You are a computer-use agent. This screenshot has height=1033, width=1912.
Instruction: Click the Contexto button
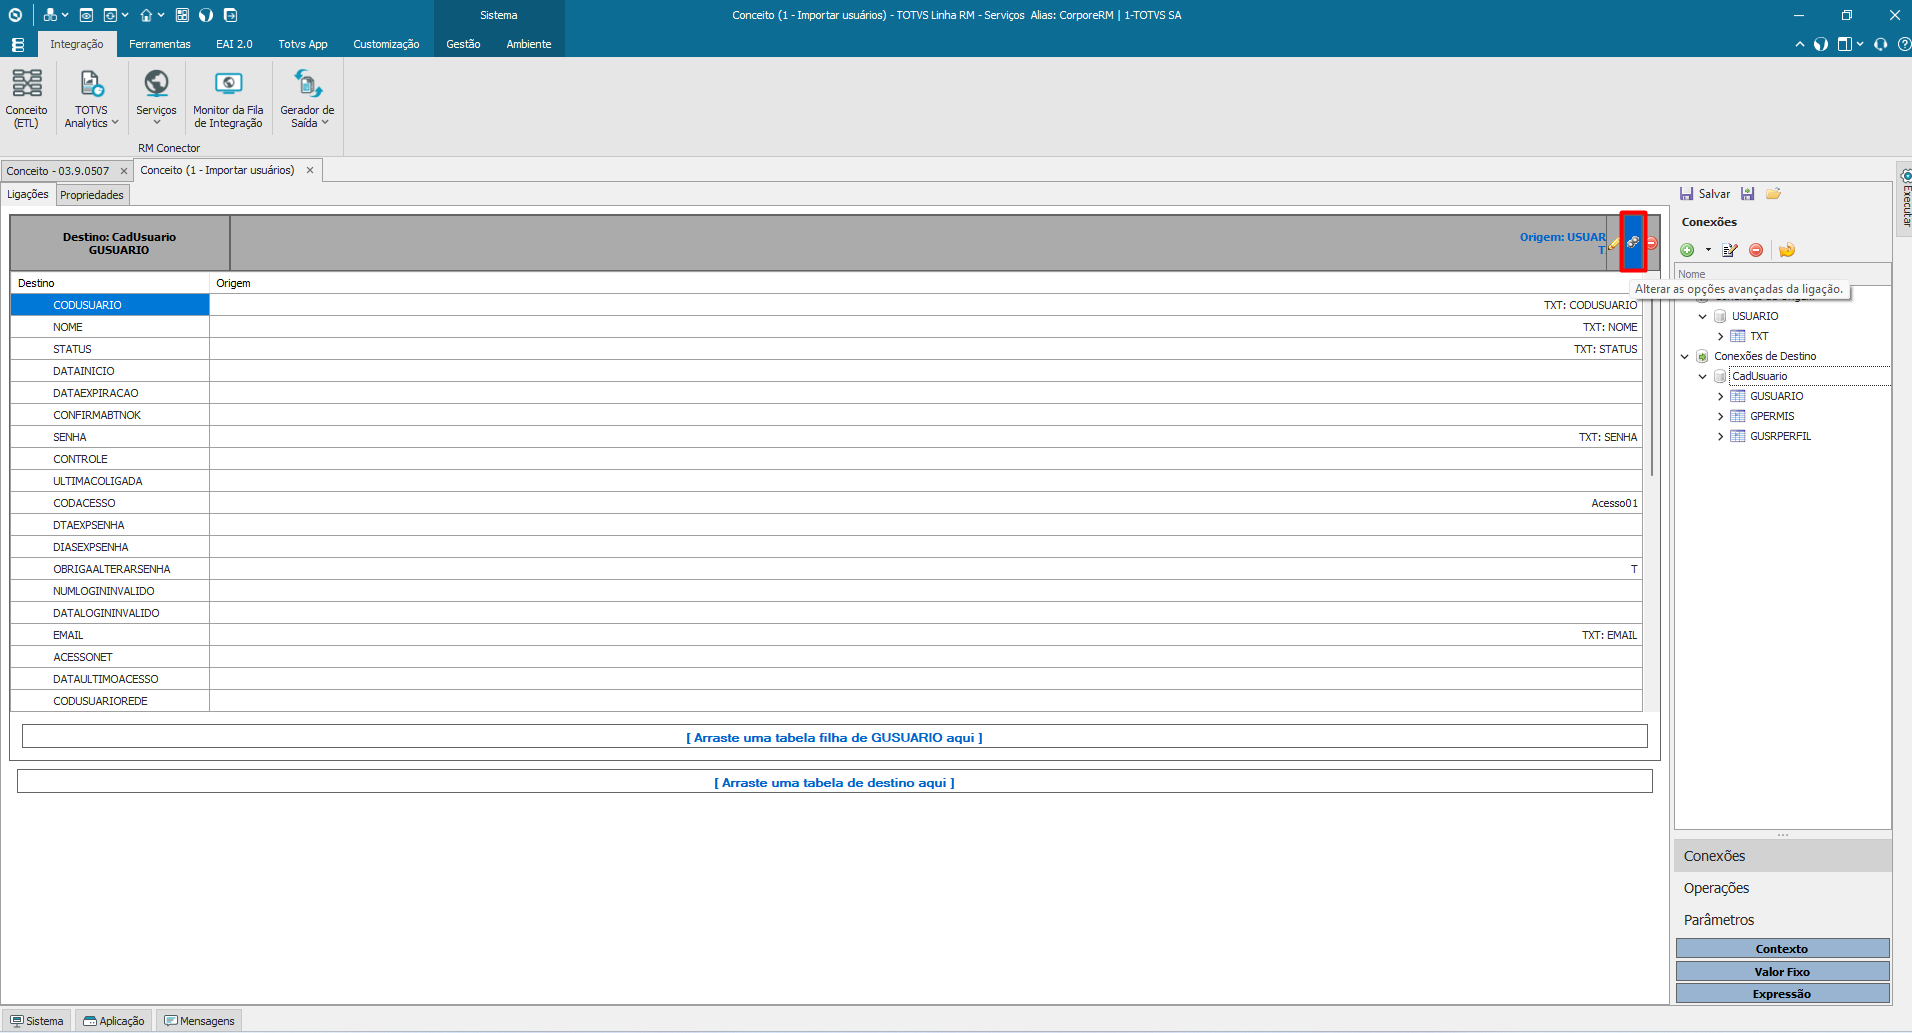pos(1782,949)
